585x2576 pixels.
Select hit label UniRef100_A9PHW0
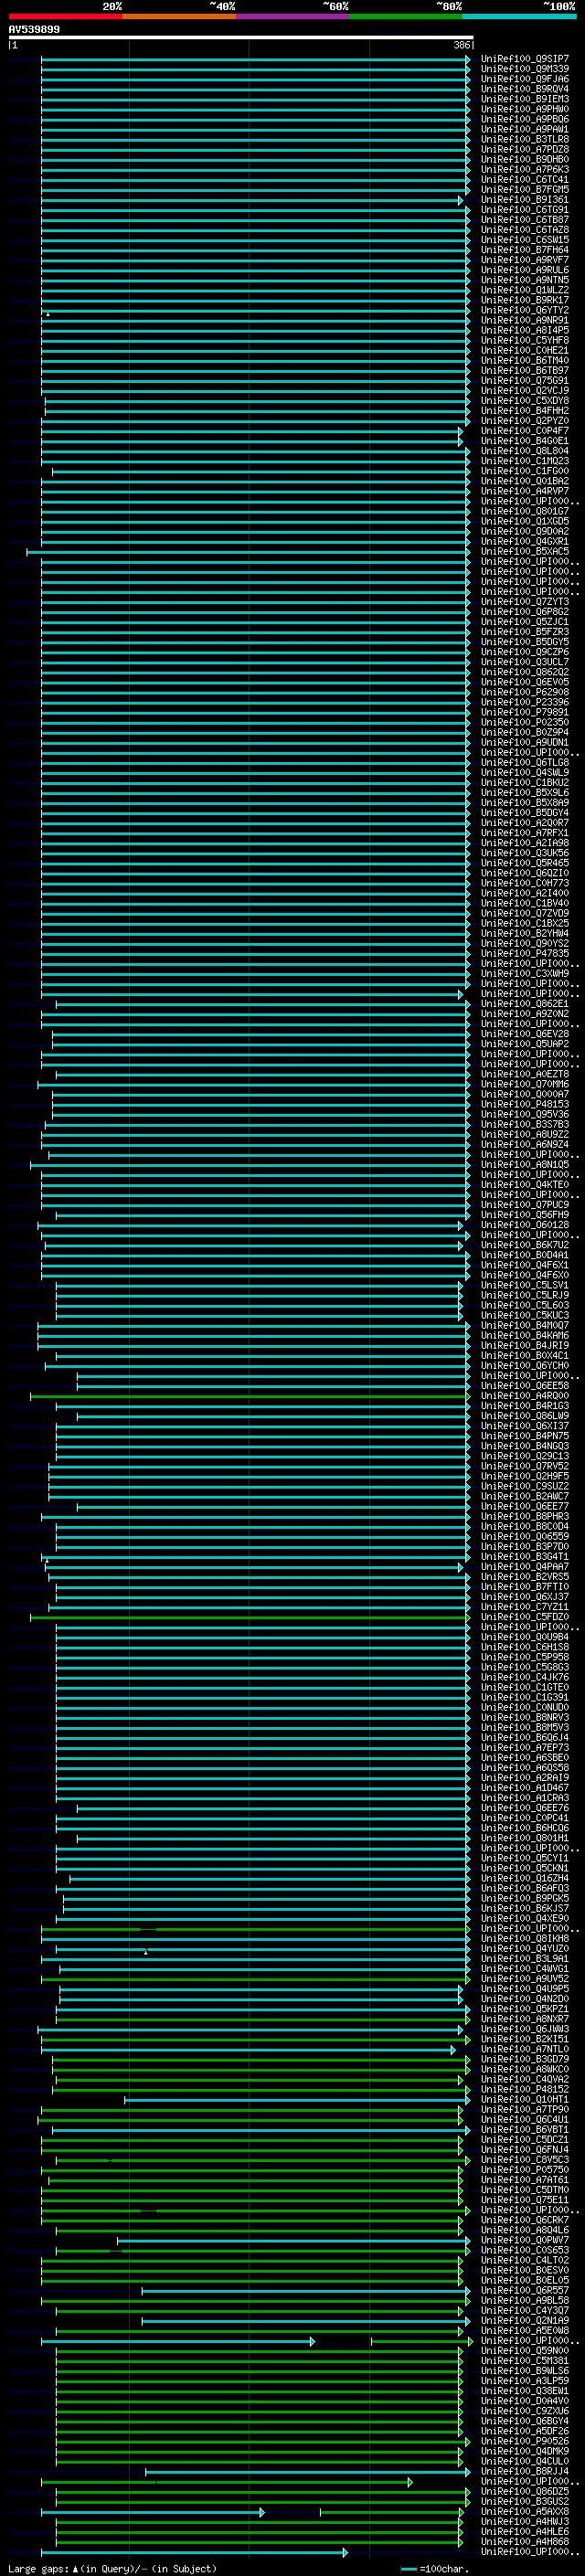click(x=525, y=109)
